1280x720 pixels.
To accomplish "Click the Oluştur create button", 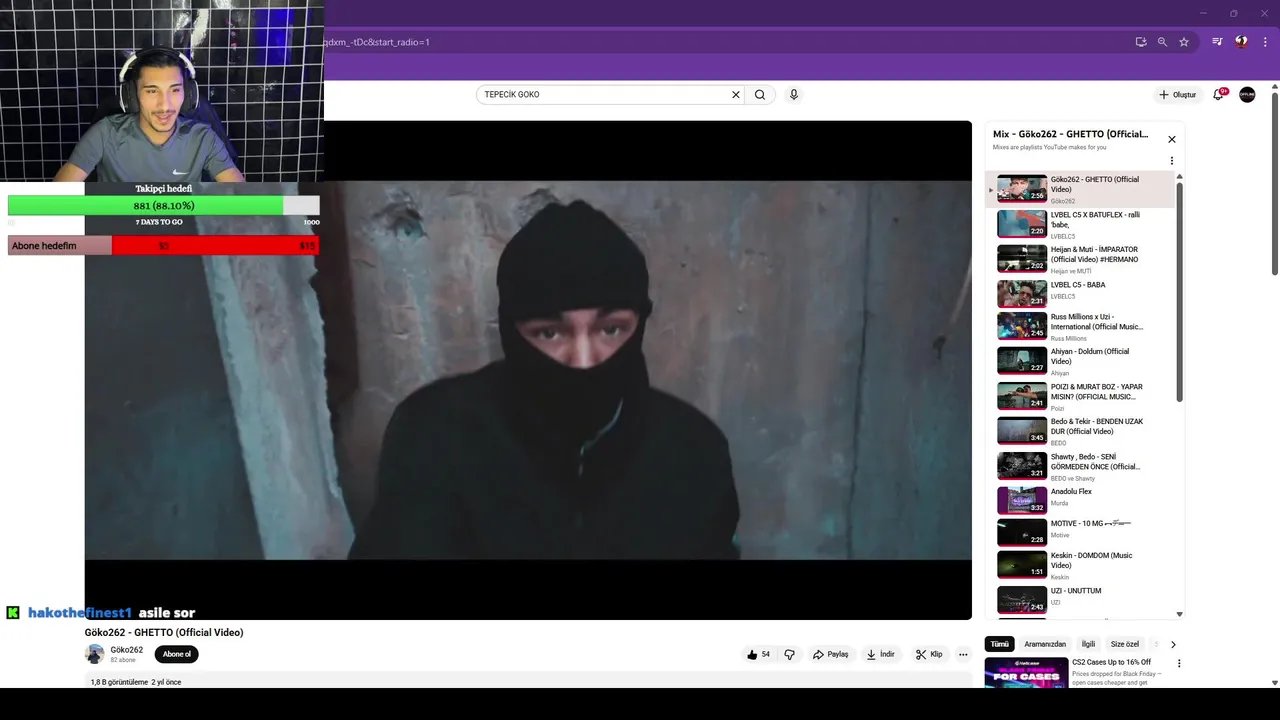I will pos(1178,95).
